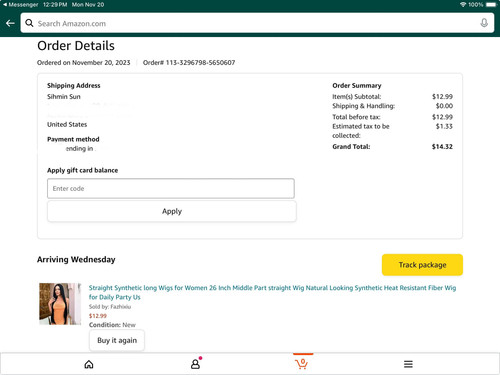Click the Track package button
Screen dimensions: 500x375
tap(422, 265)
